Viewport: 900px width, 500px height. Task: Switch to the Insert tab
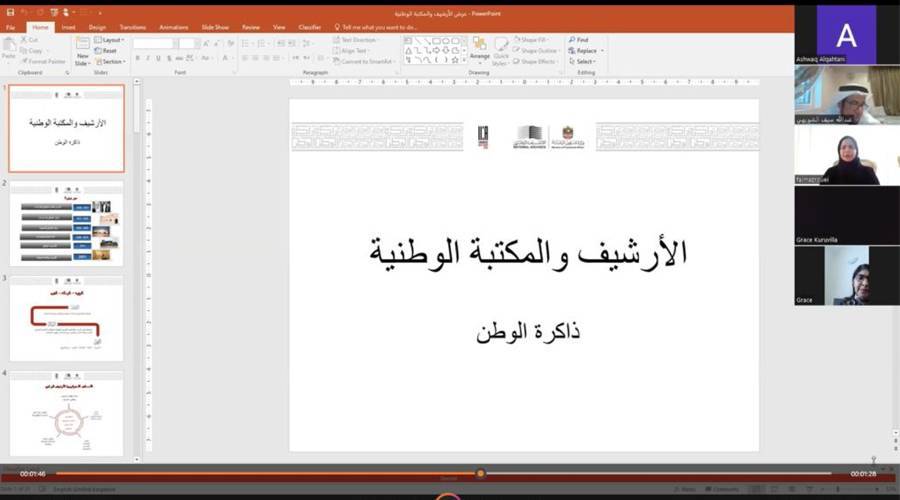click(x=68, y=27)
